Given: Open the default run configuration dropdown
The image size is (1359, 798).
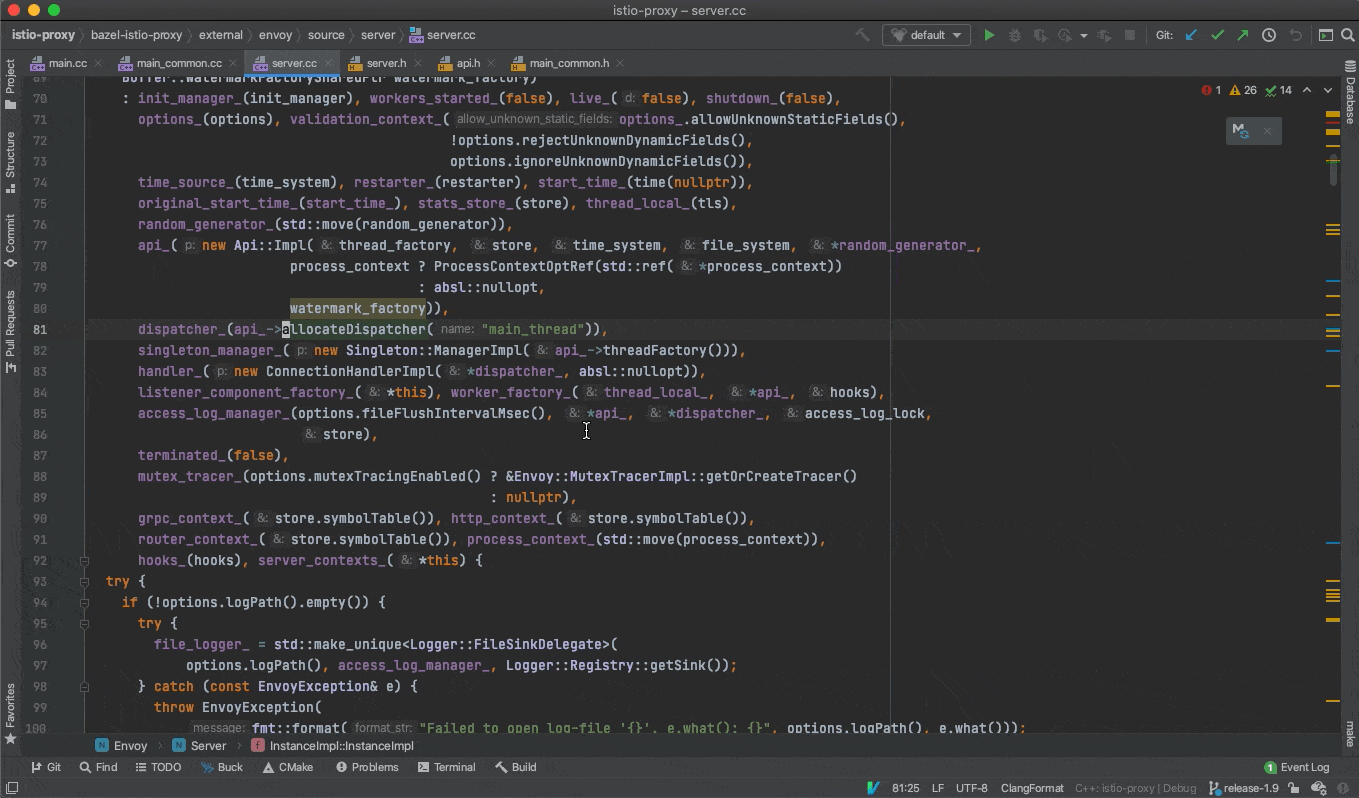Looking at the screenshot, I should (x=926, y=35).
